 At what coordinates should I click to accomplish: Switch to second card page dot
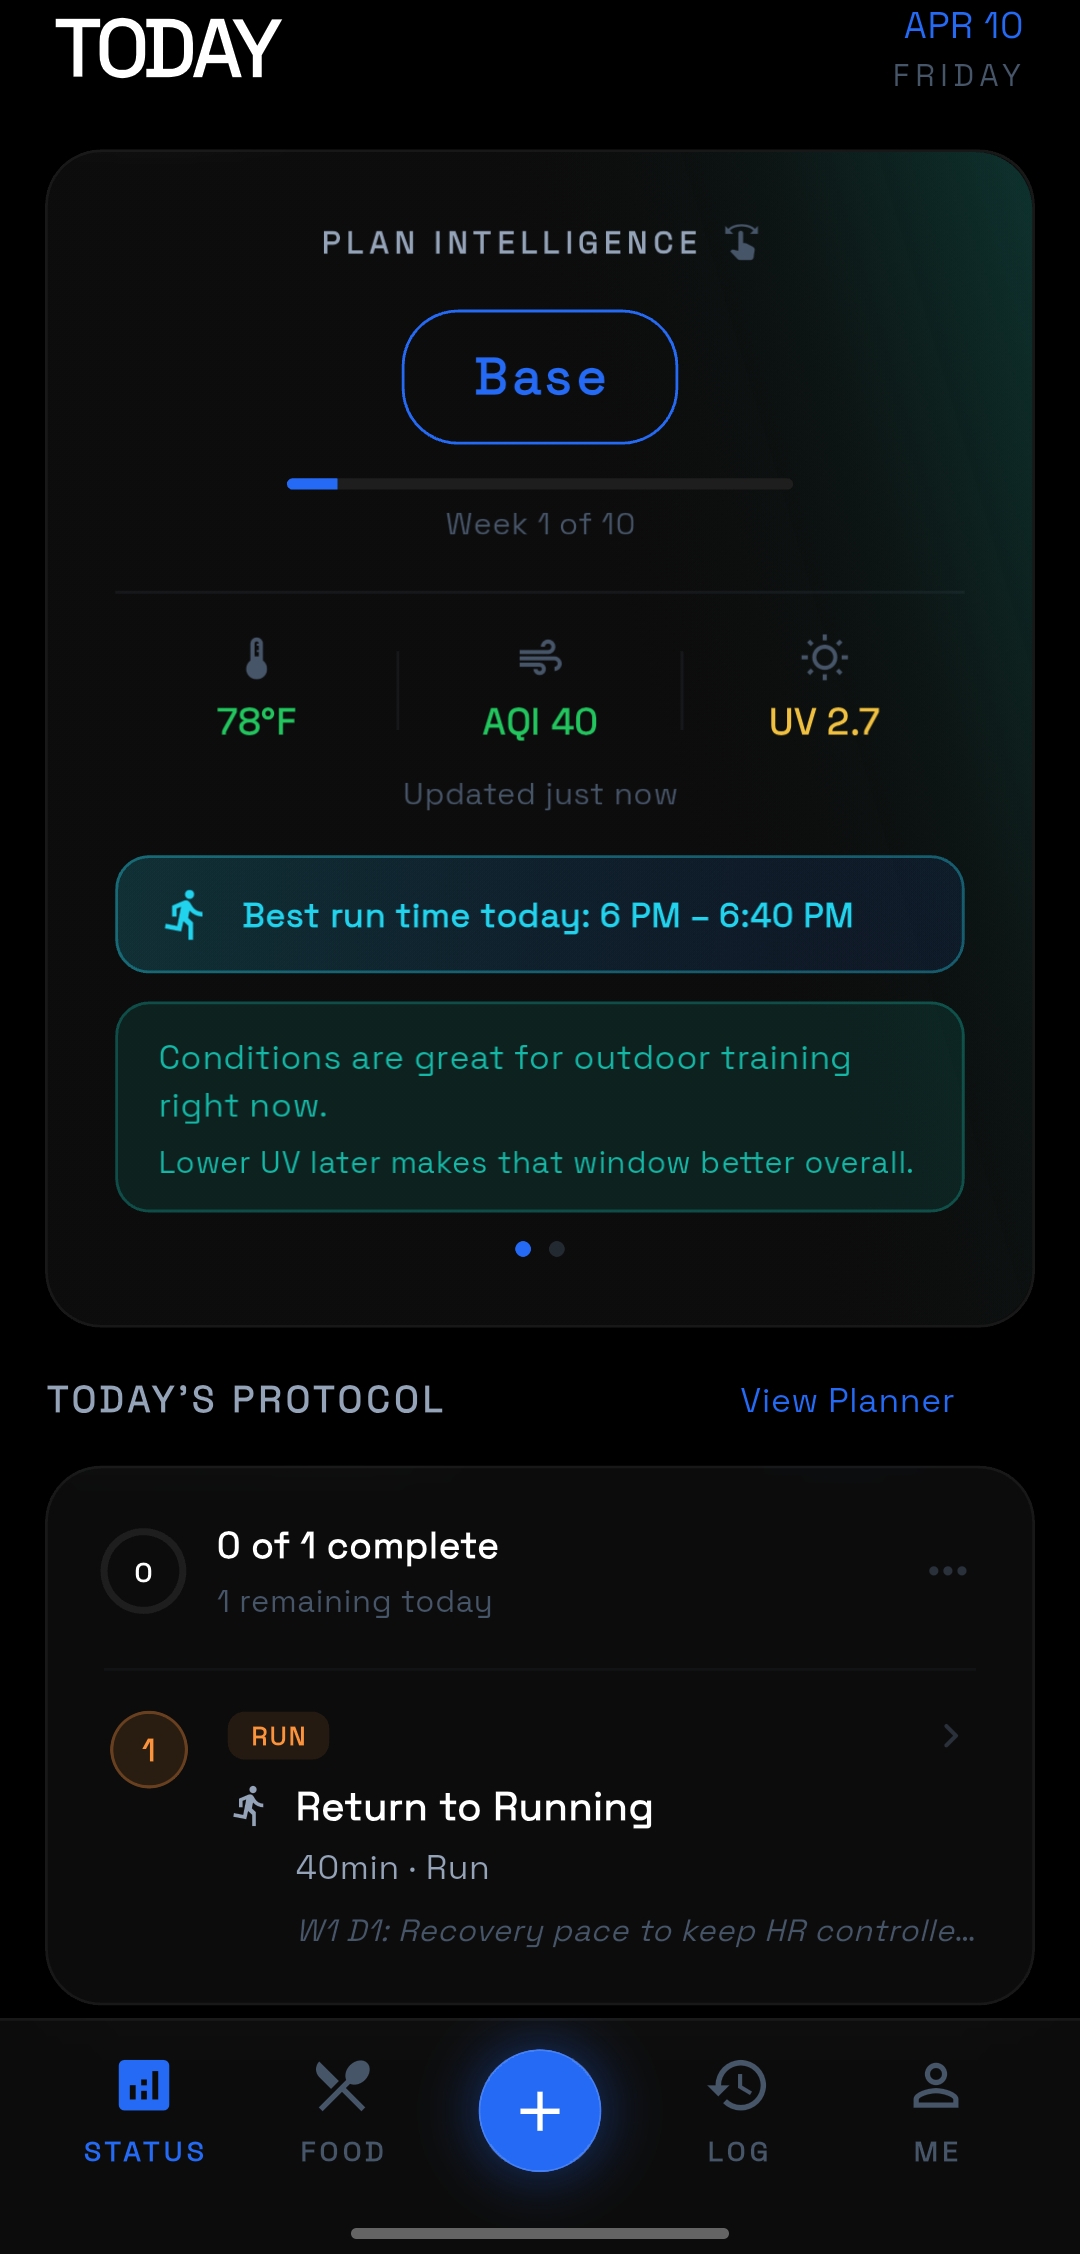point(557,1249)
